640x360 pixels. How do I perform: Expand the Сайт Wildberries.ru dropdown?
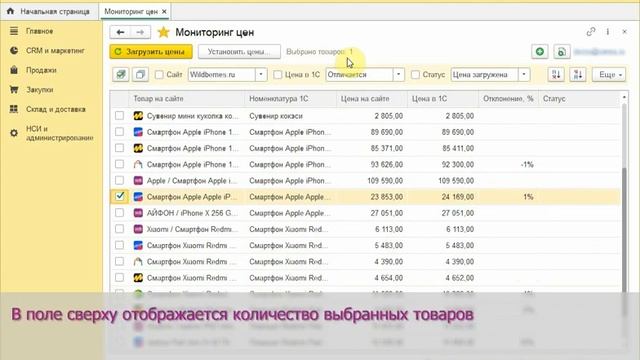[261, 75]
